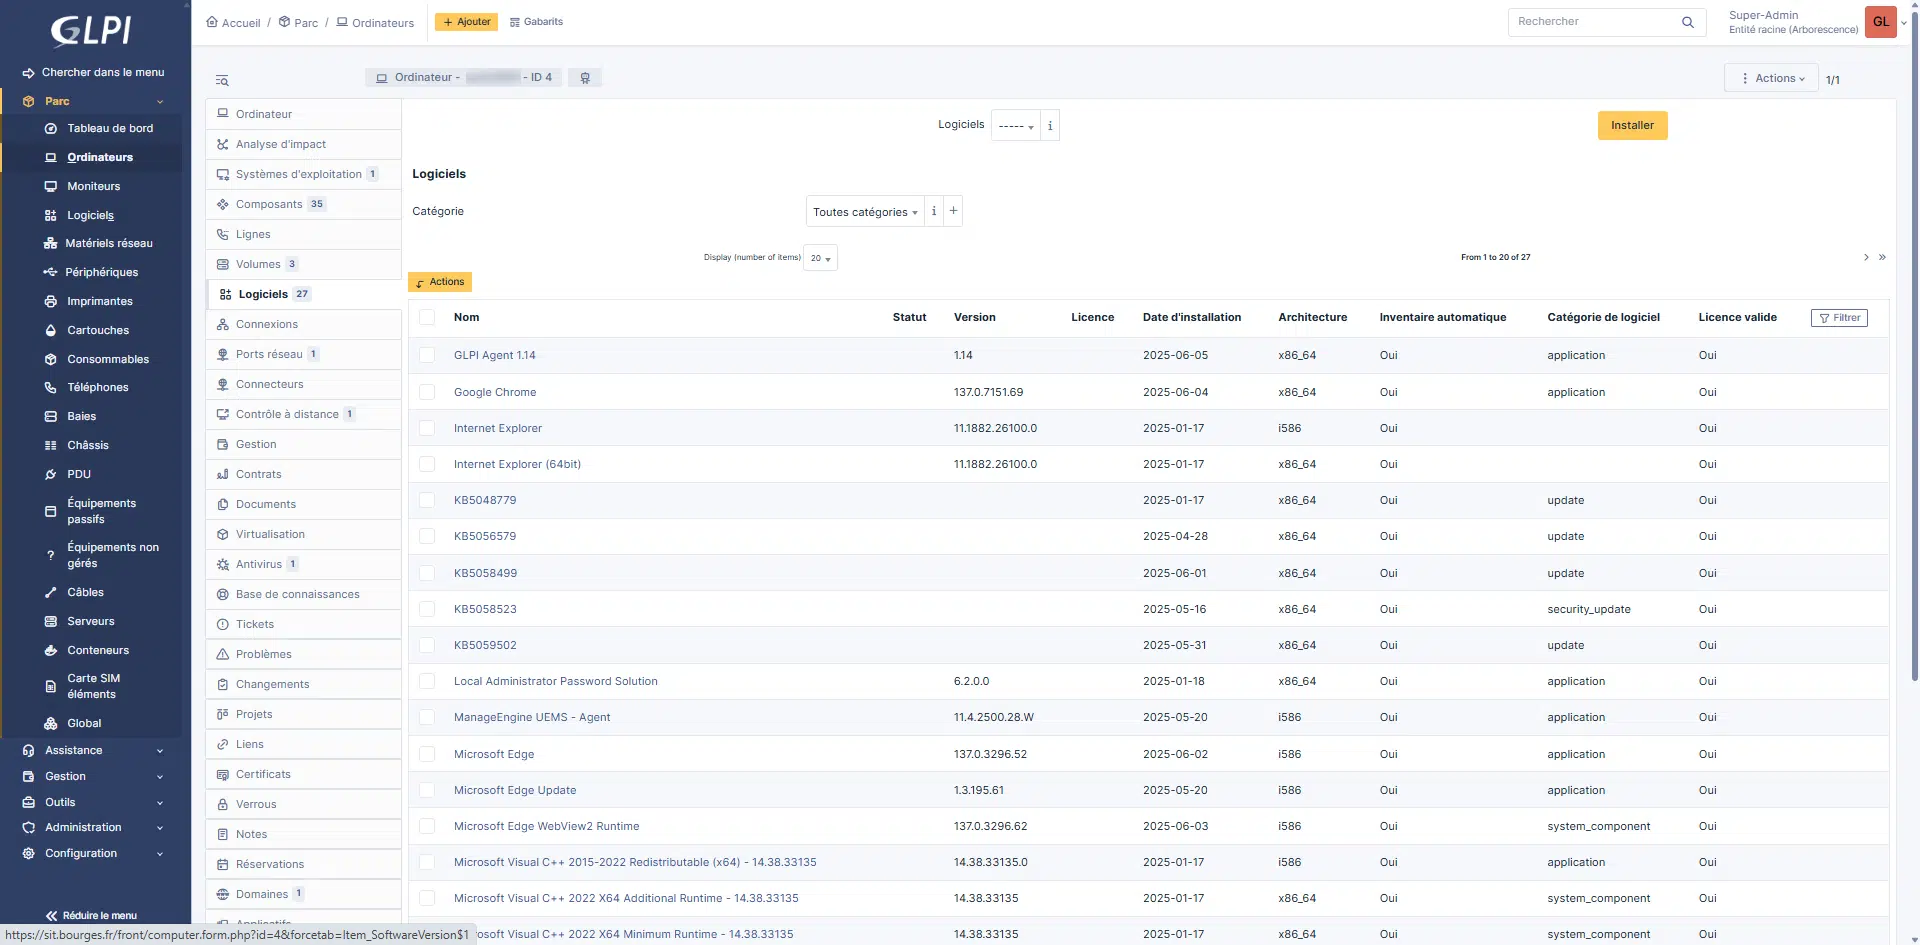This screenshot has height=945, width=1920.
Task: Select checkbox for KB5048779 row
Action: pos(427,500)
